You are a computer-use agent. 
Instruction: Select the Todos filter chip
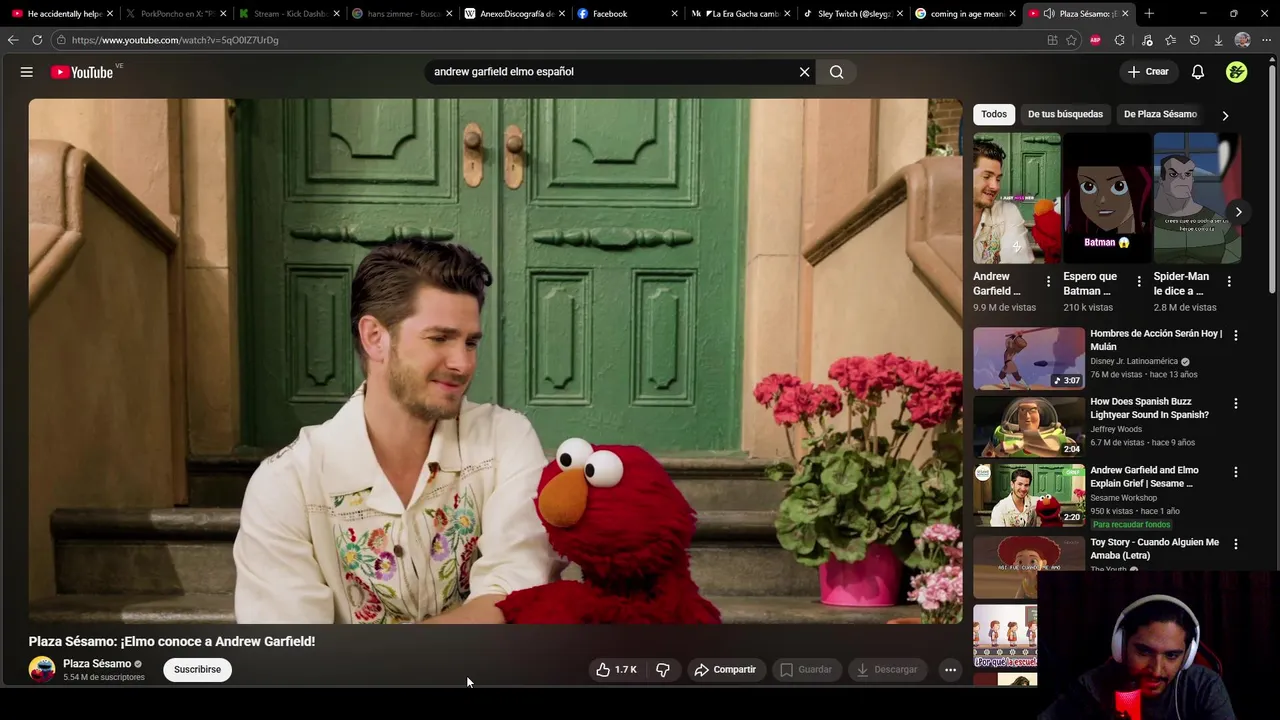(994, 114)
